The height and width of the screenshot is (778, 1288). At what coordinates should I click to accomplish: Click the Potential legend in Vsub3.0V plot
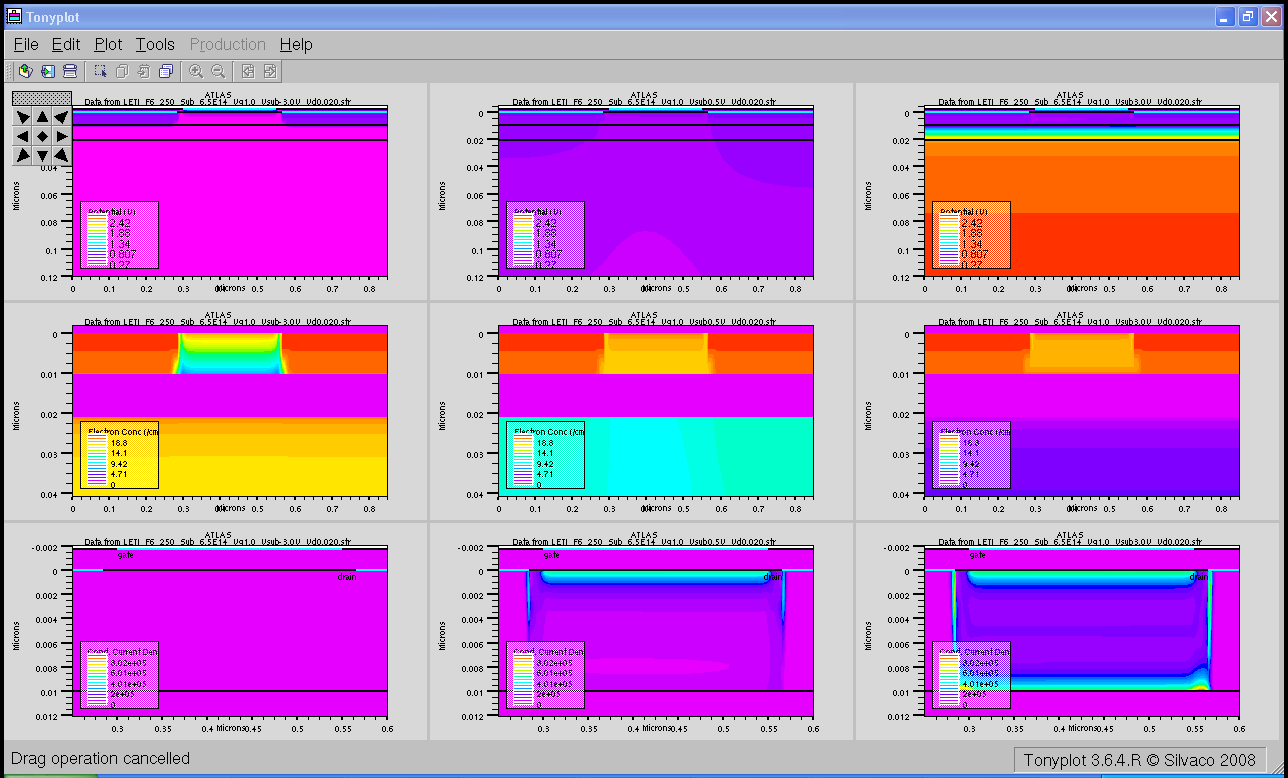point(971,235)
